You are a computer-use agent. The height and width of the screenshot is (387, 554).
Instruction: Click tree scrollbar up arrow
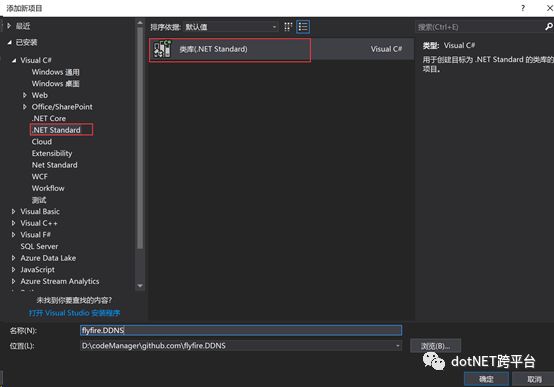[x=140, y=23]
